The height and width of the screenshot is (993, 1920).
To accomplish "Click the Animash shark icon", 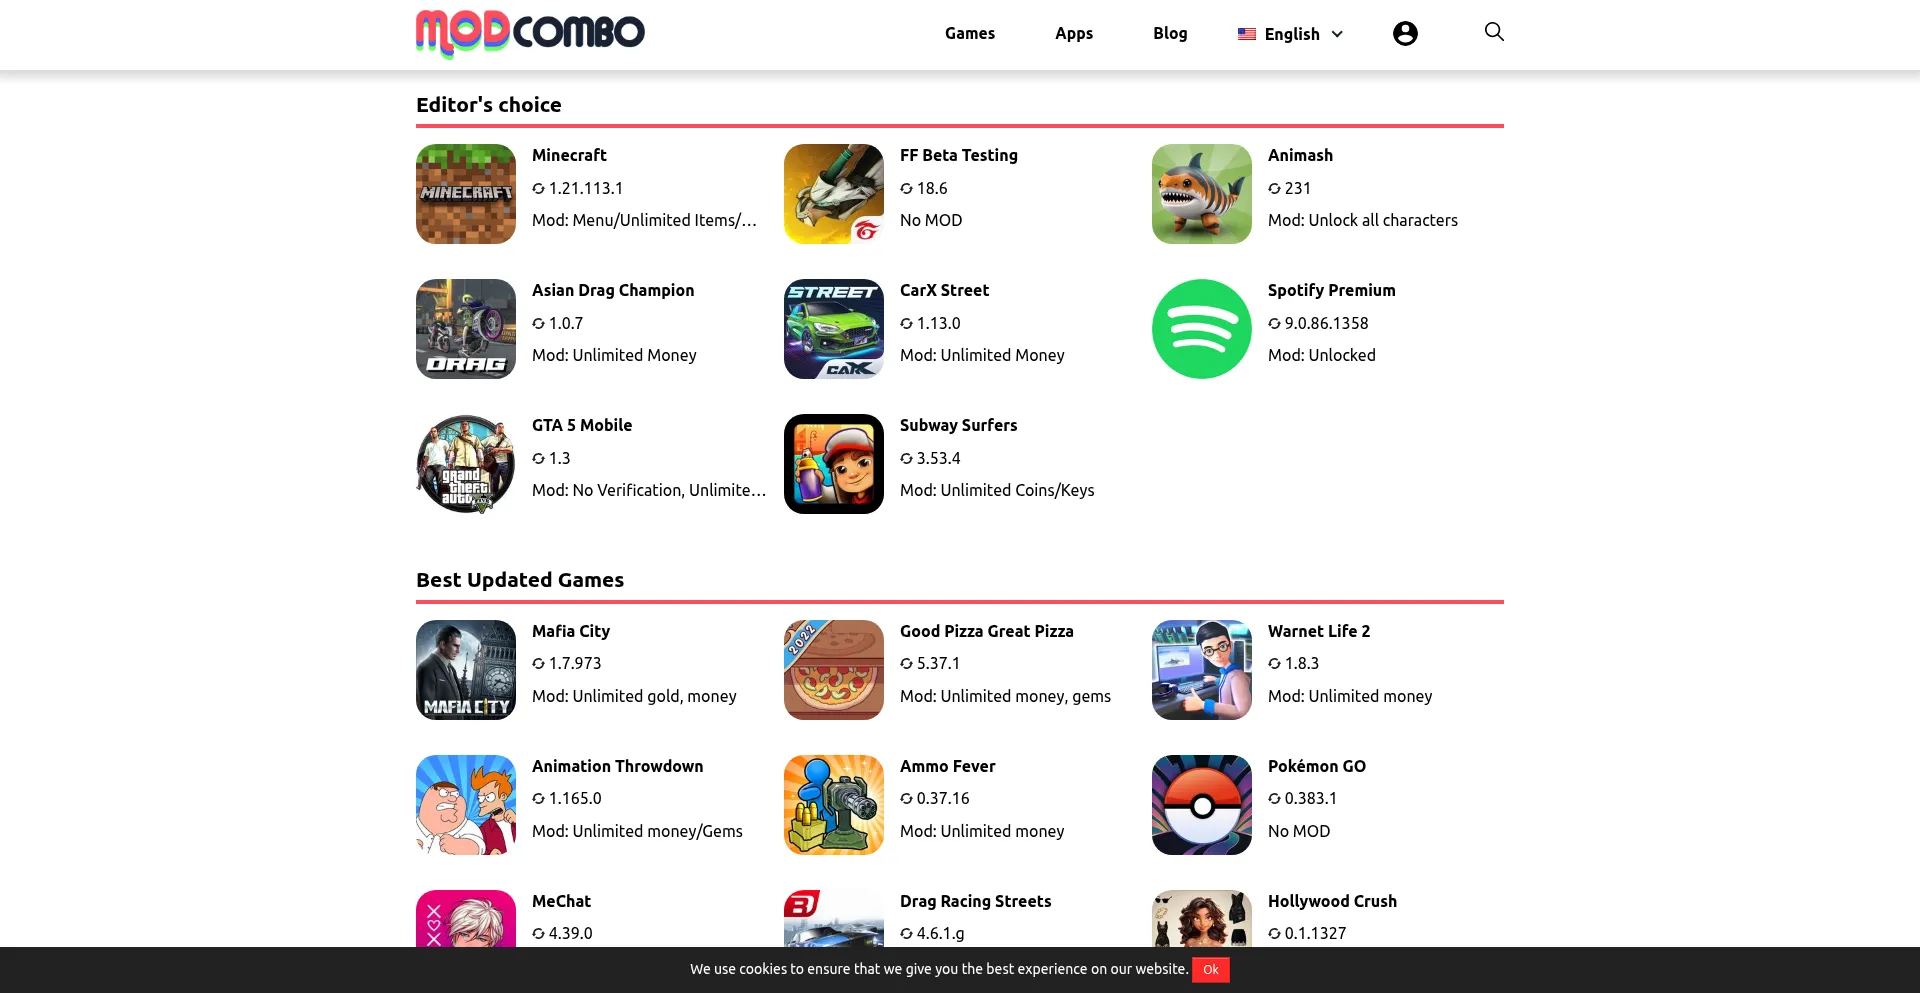I will coord(1202,194).
